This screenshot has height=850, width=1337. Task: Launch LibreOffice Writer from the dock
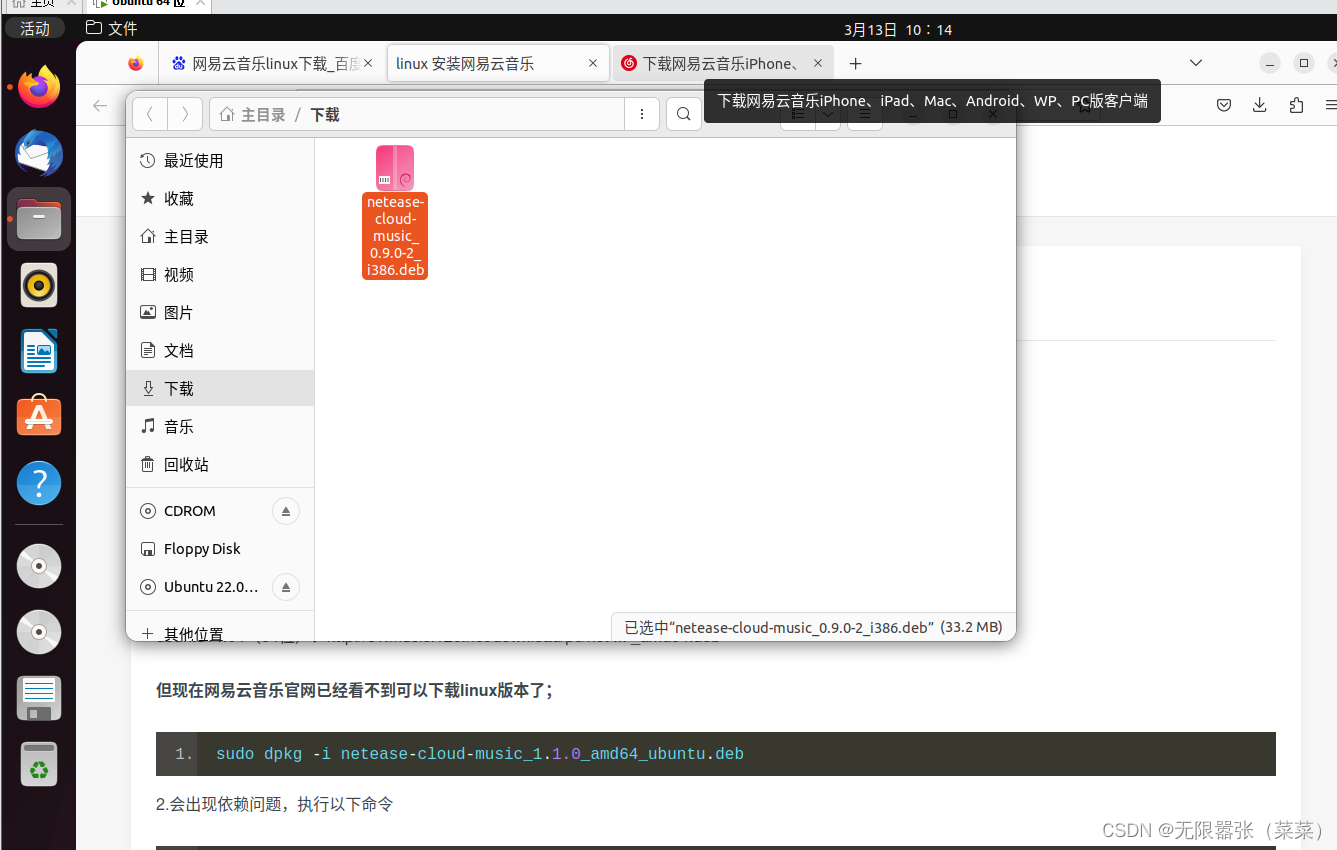(x=39, y=351)
